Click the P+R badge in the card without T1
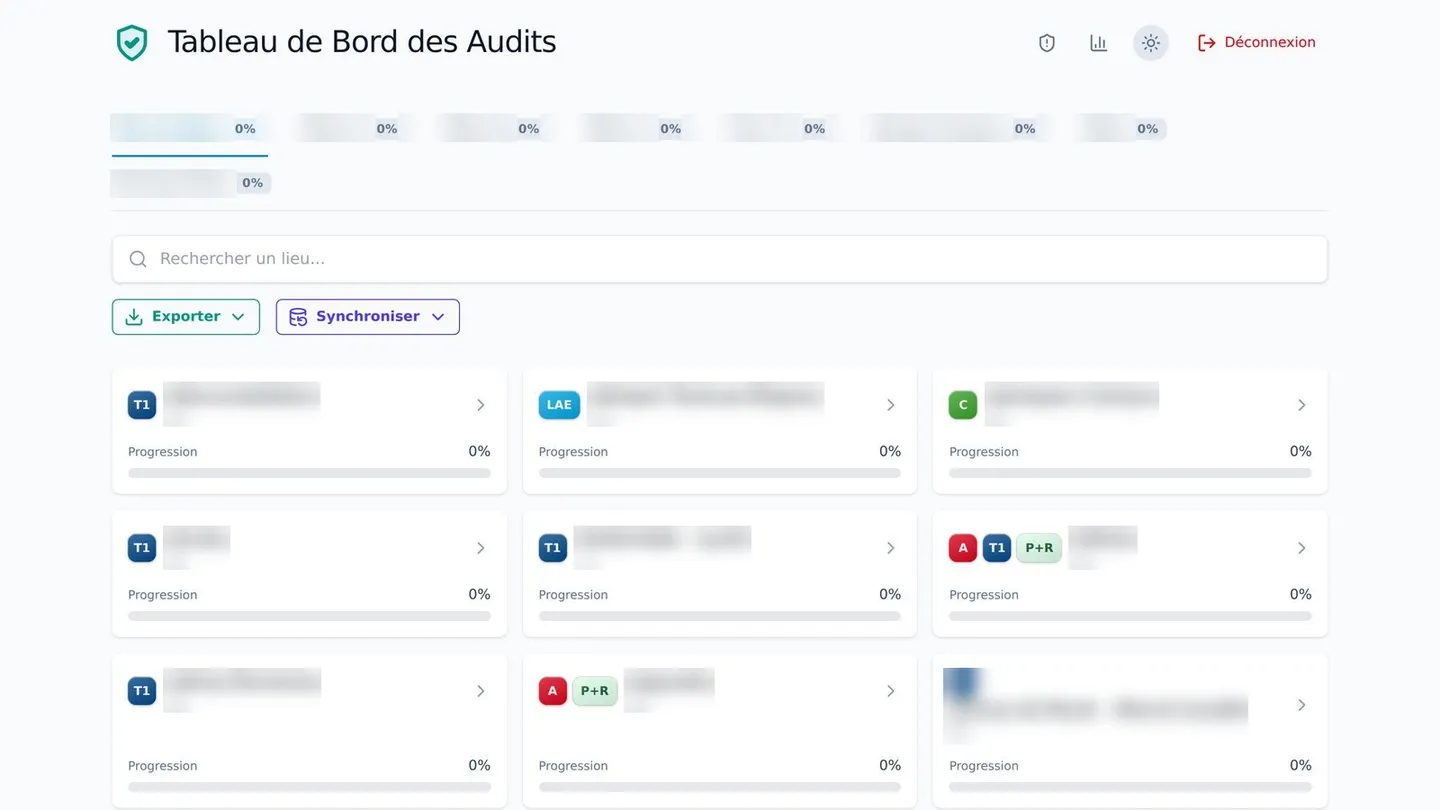The height and width of the screenshot is (810, 1440). coord(595,691)
